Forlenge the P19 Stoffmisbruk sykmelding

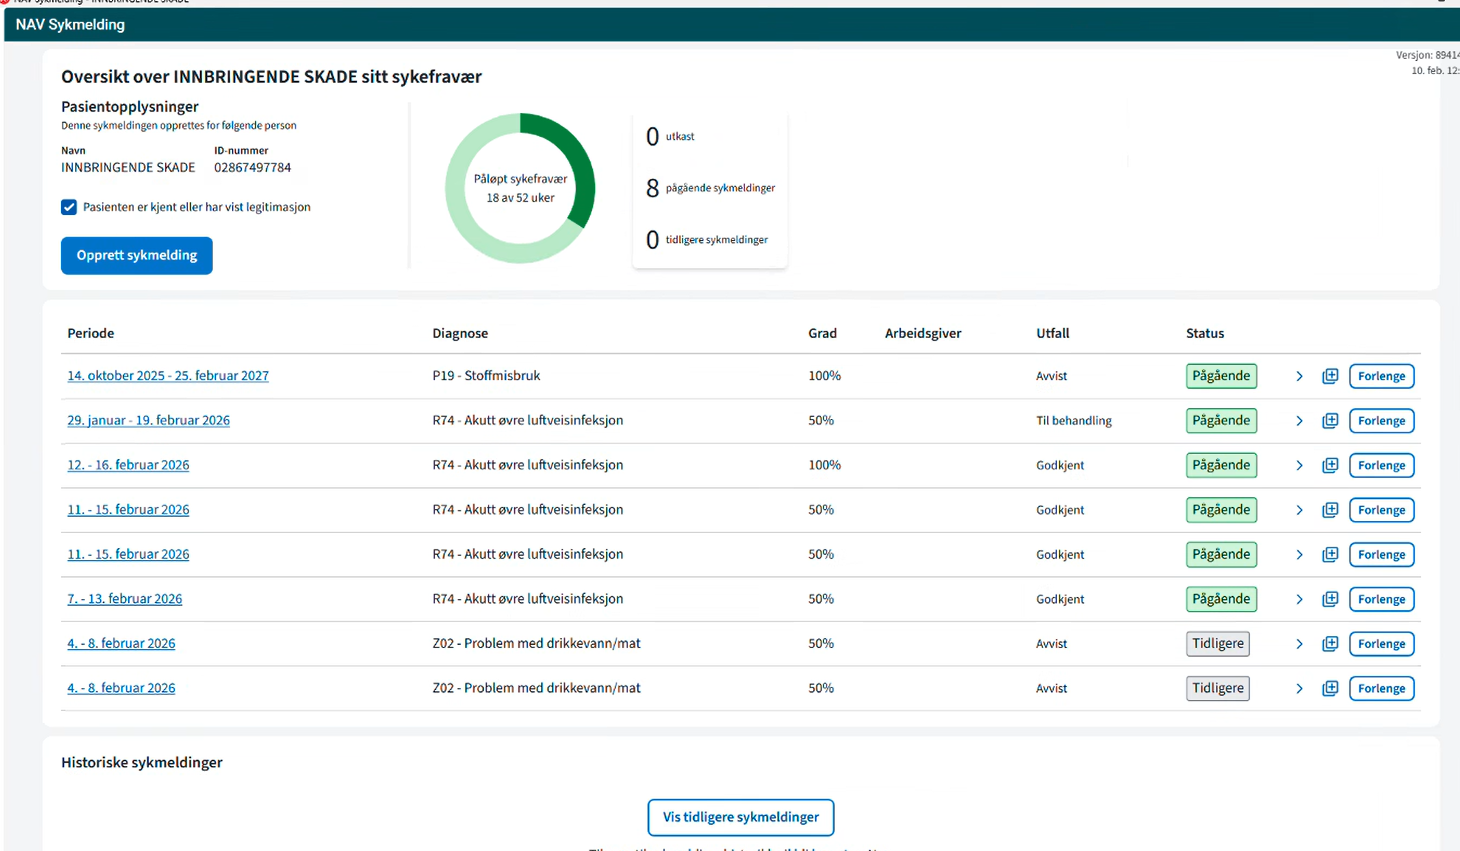coord(1381,376)
